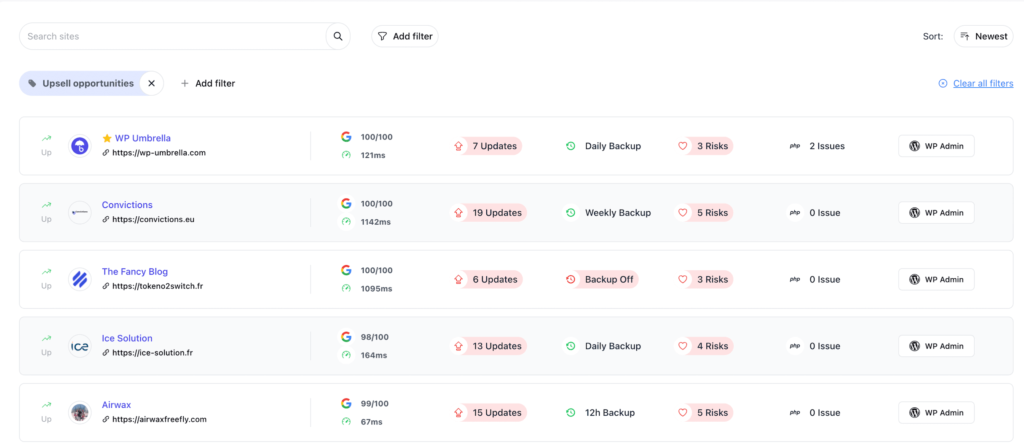Click the 4 Risks badge

coord(706,346)
